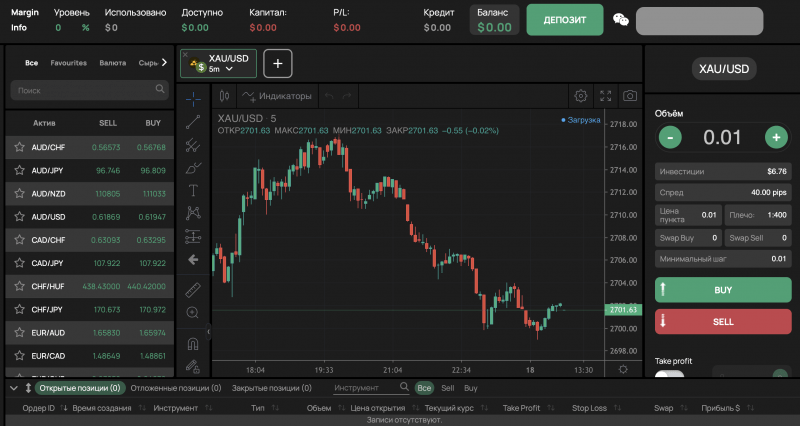
Task: Enable the Take profit switch
Action: [669, 374]
